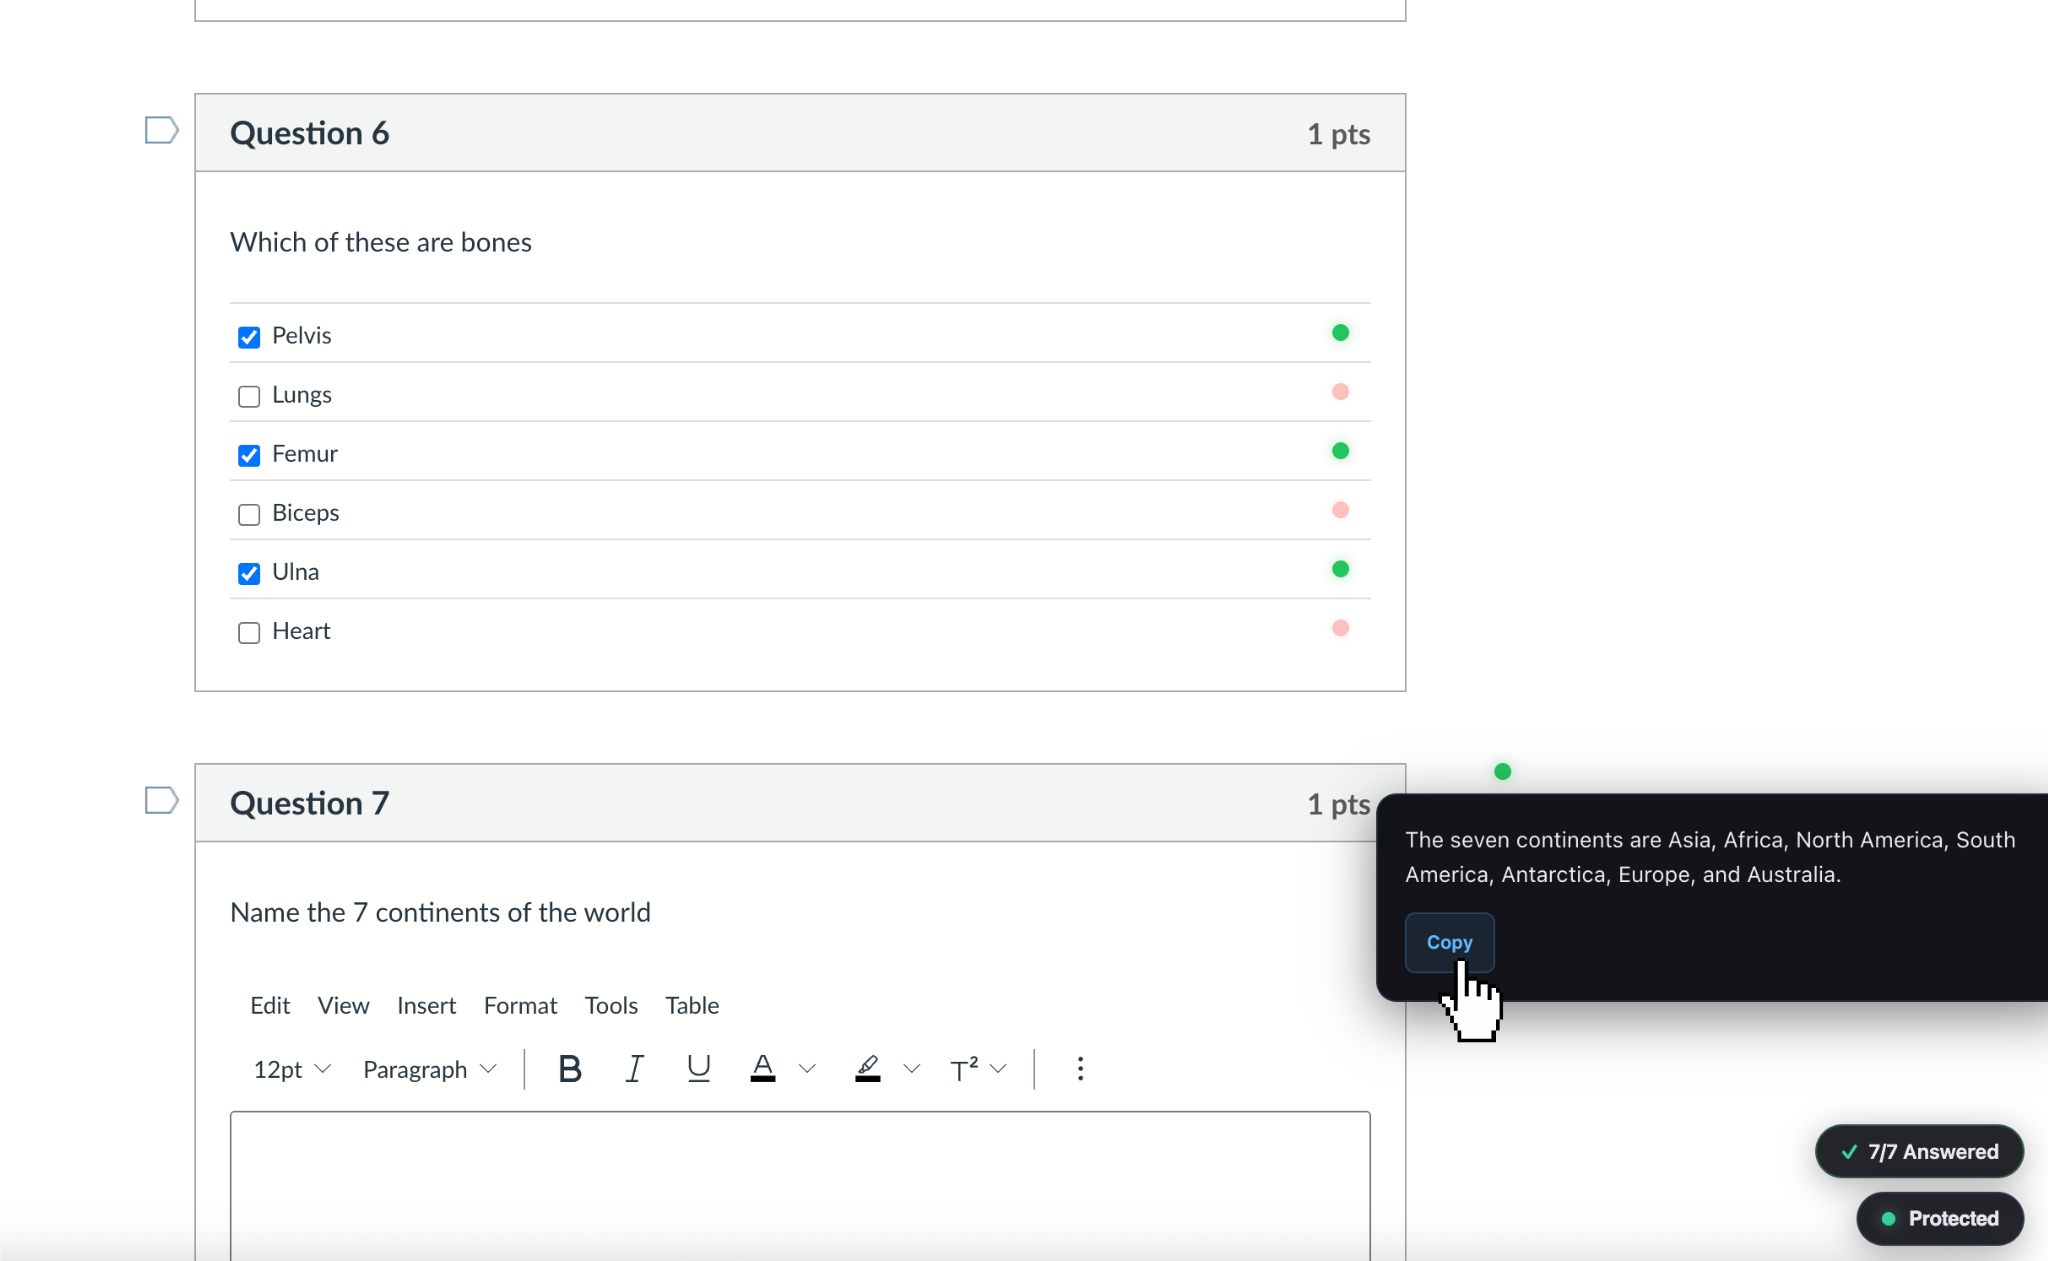Check the Heart answer option
Viewport: 2048px width, 1261px height.
point(249,632)
